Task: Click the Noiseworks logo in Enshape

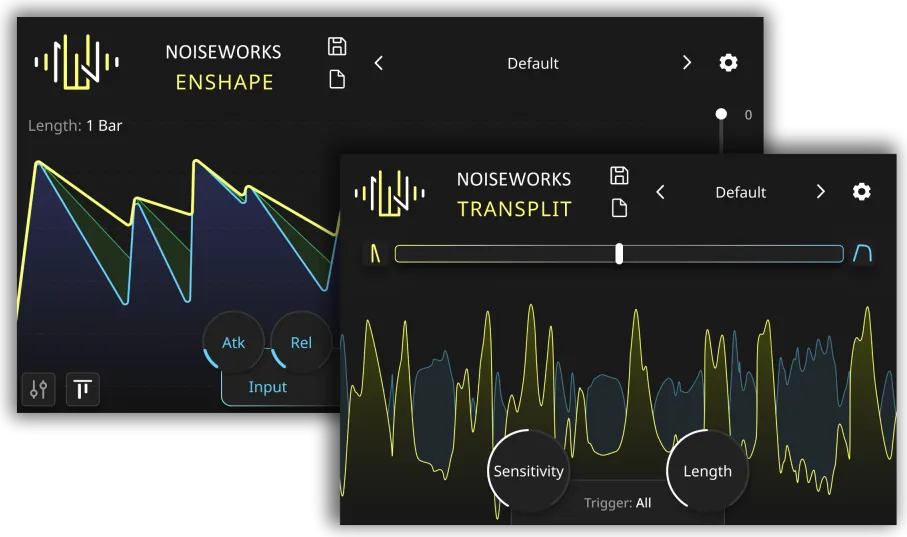Action: coord(76,62)
